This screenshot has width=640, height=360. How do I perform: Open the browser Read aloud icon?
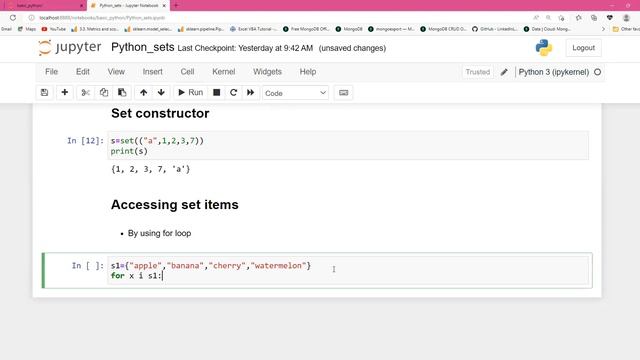pos(536,18)
